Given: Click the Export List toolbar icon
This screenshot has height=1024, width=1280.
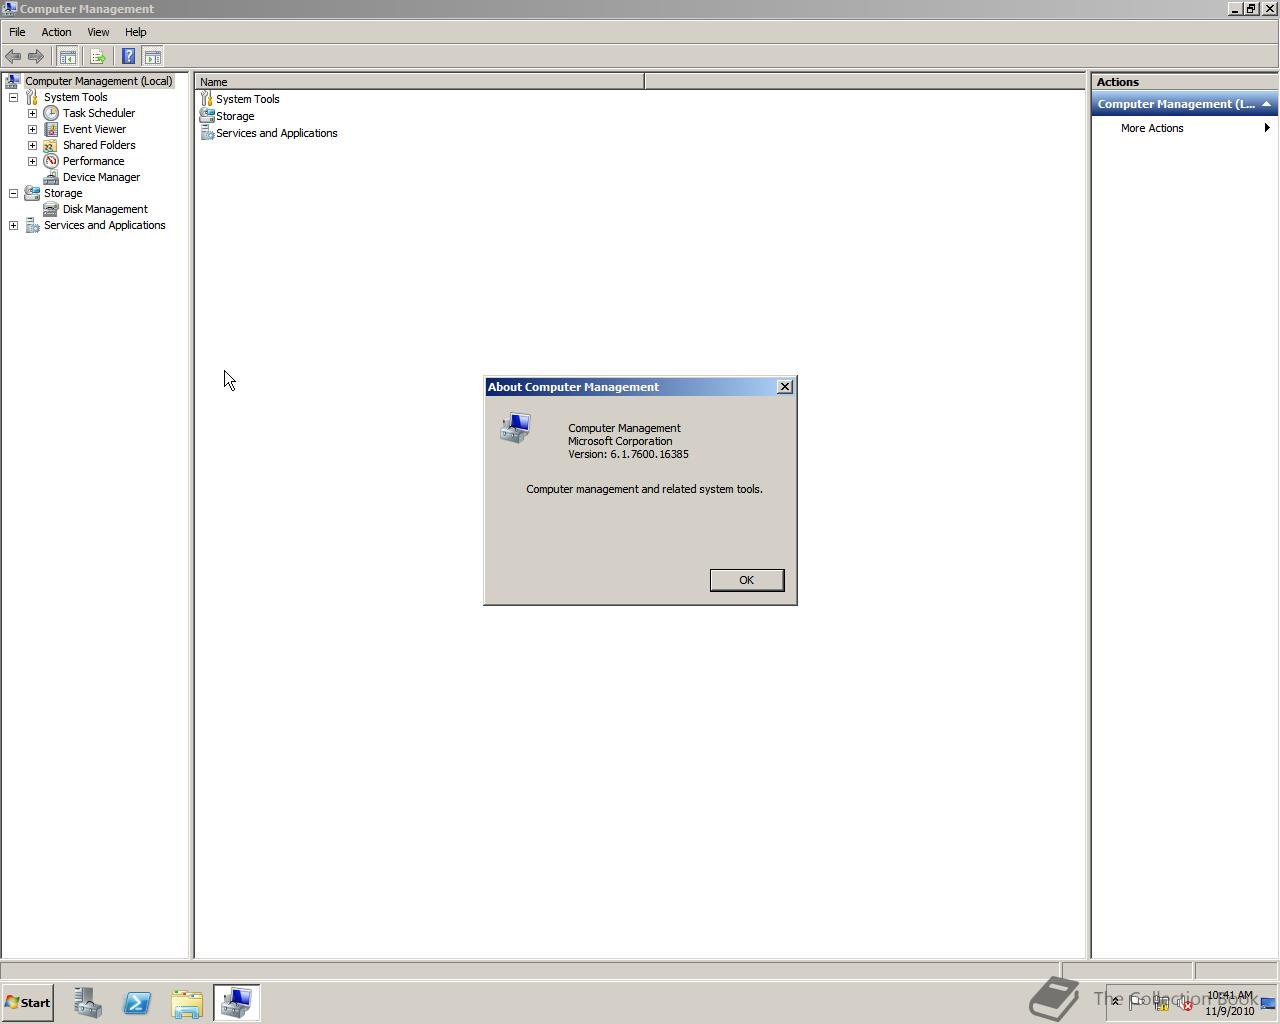Looking at the screenshot, I should 98,56.
